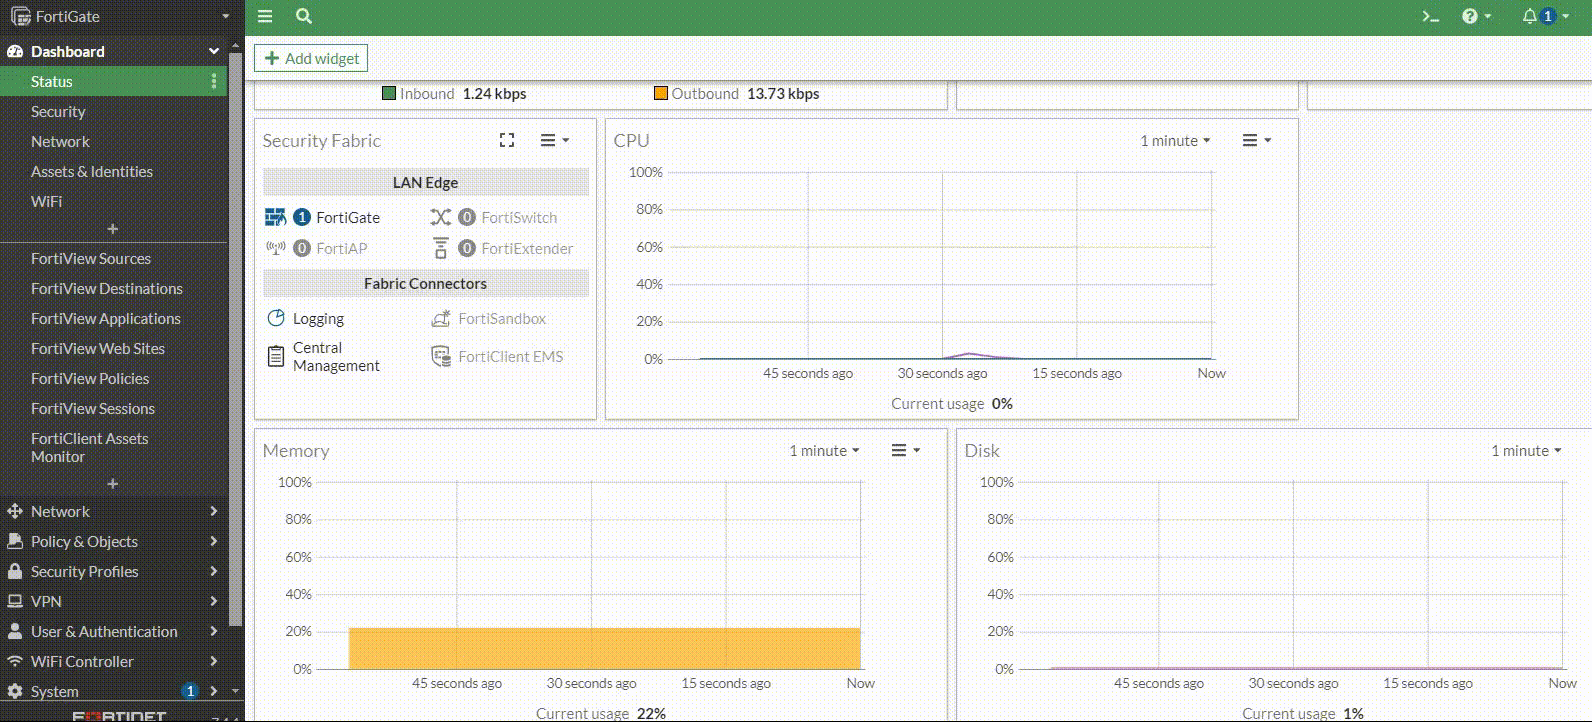The image size is (1592, 722).
Task: Expand Security Fabric widget to fullscreen
Action: tap(507, 141)
